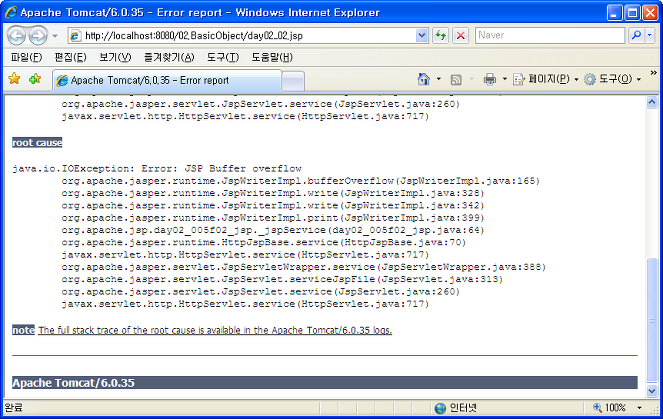The height and width of the screenshot is (419, 663).
Task: Expand the Print options dropdown arrow
Action: [504, 79]
